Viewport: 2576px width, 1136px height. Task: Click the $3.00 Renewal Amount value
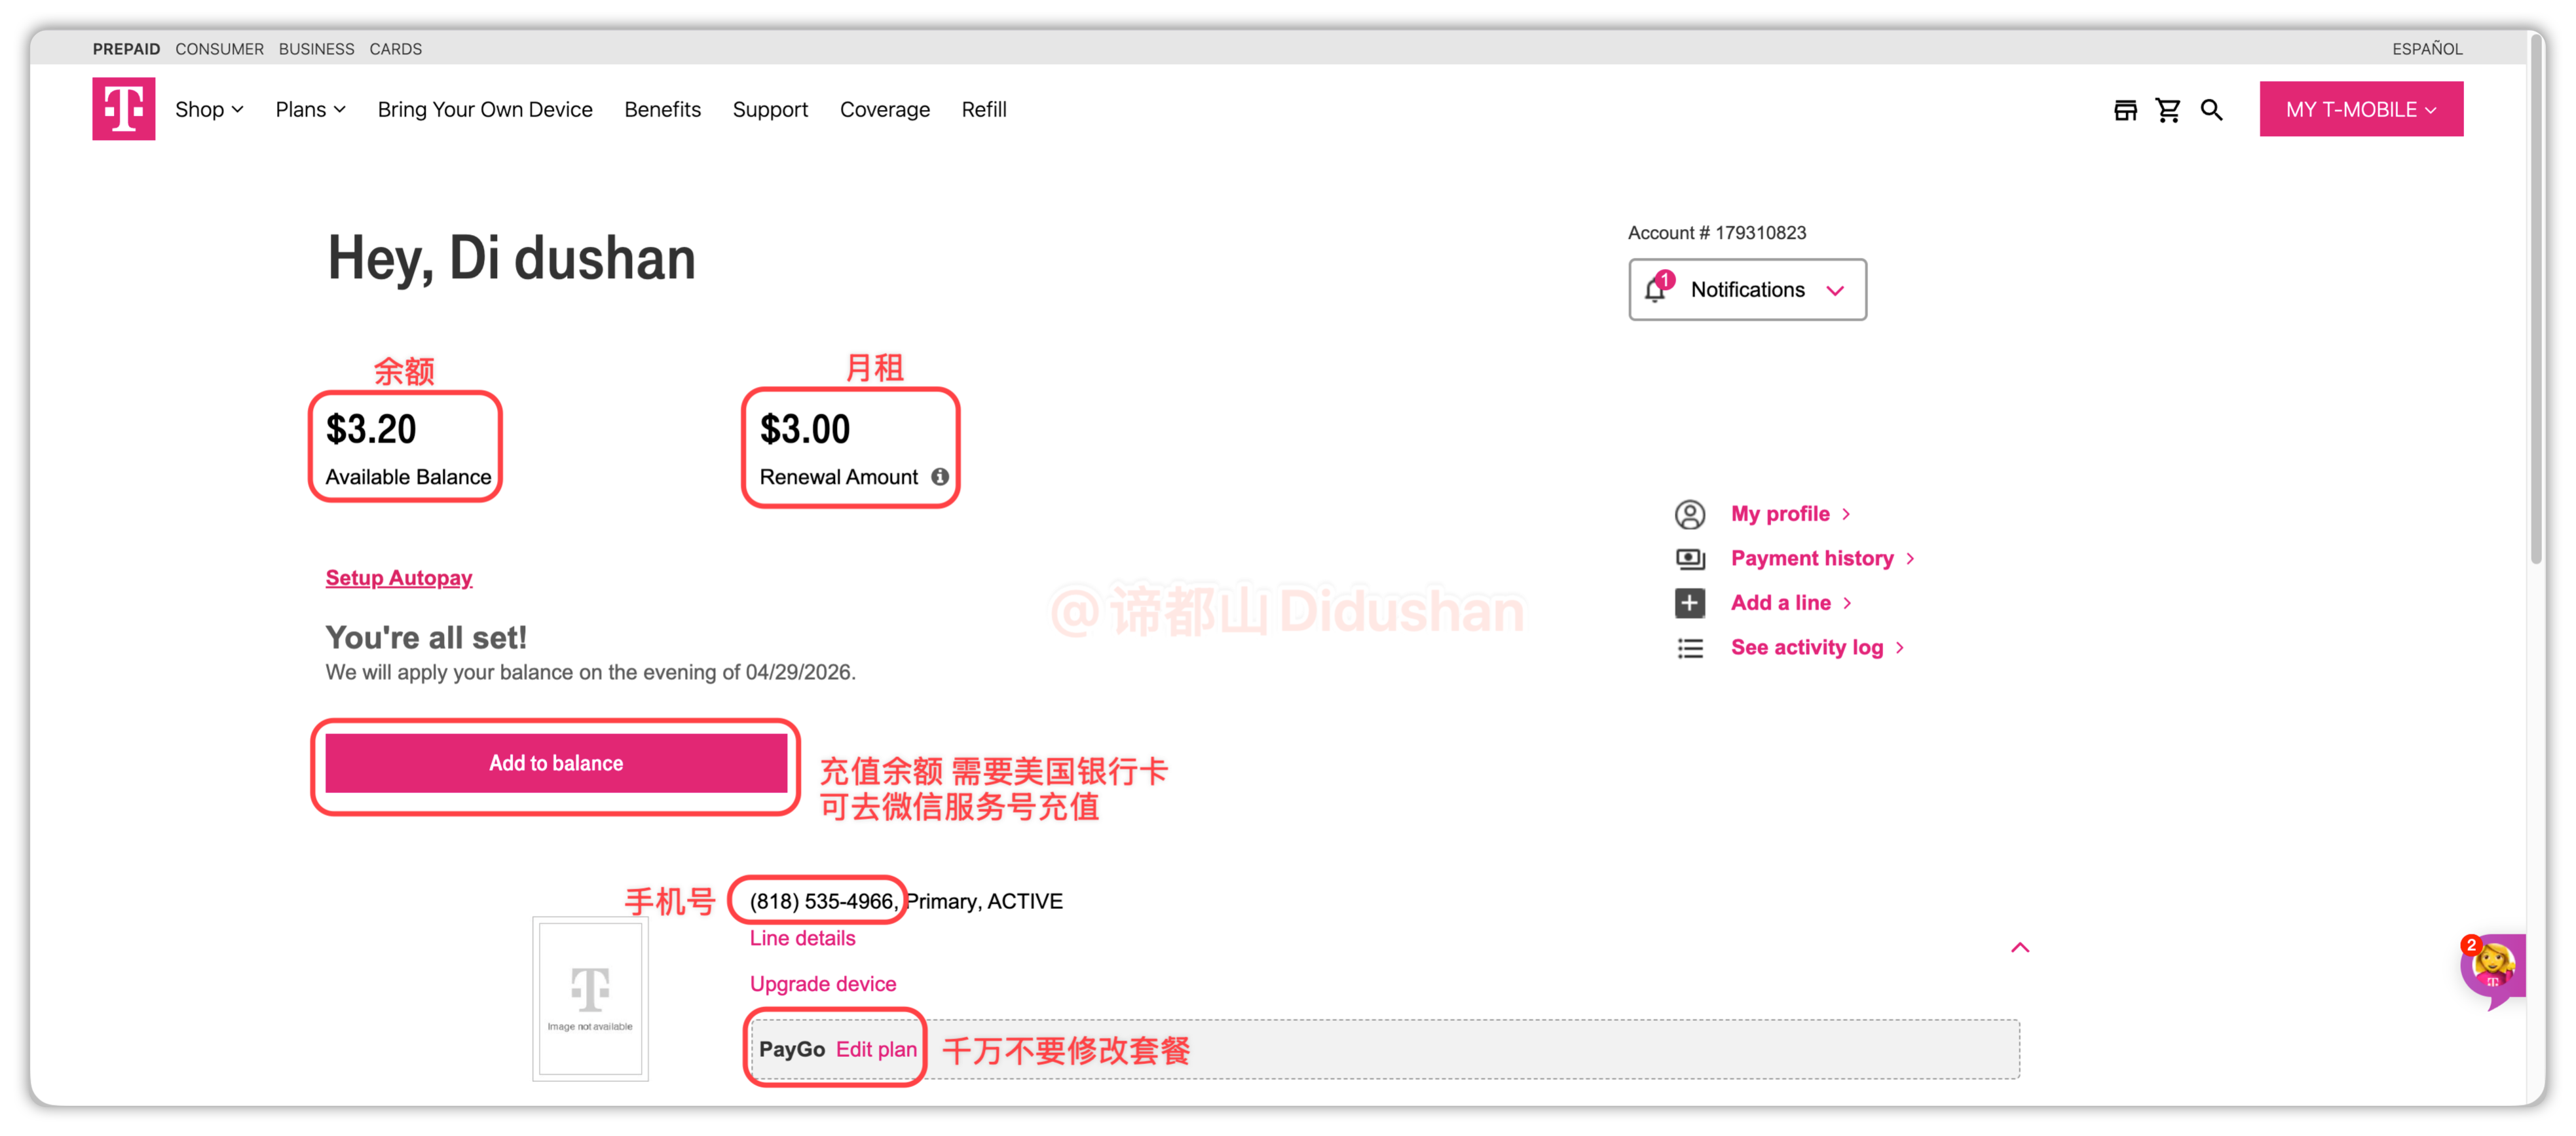coord(805,430)
